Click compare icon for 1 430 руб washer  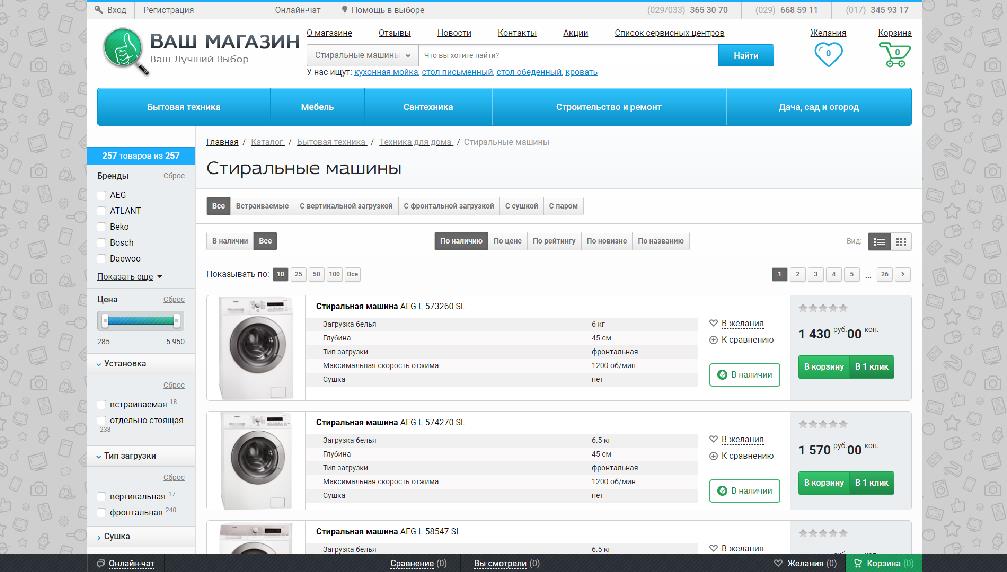[x=713, y=340]
